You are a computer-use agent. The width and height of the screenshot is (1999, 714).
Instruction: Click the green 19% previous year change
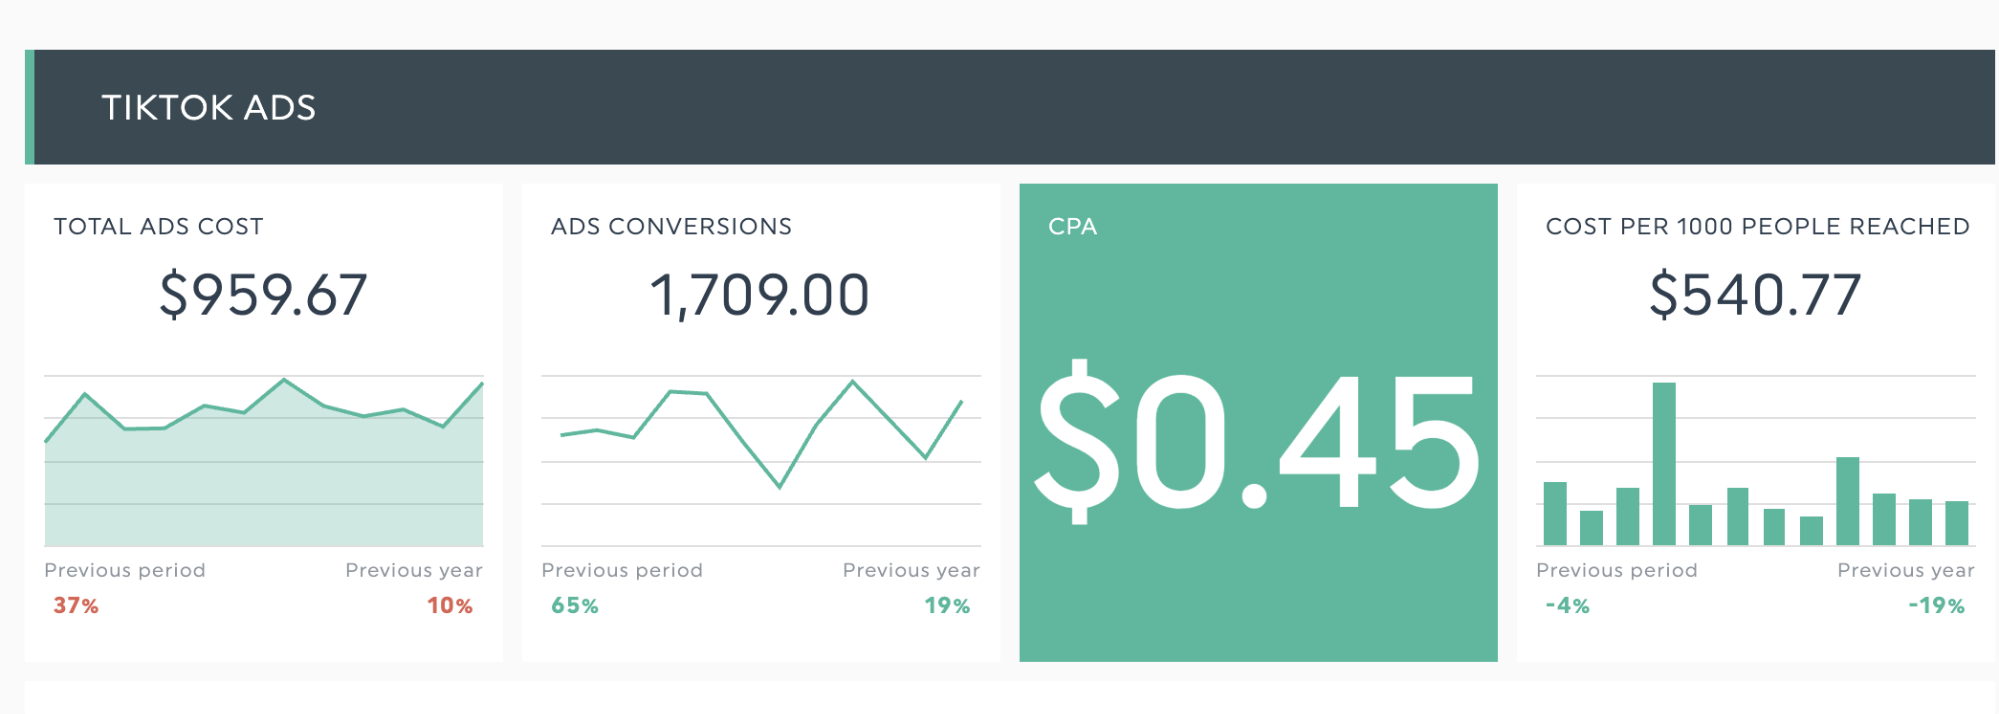click(x=947, y=606)
